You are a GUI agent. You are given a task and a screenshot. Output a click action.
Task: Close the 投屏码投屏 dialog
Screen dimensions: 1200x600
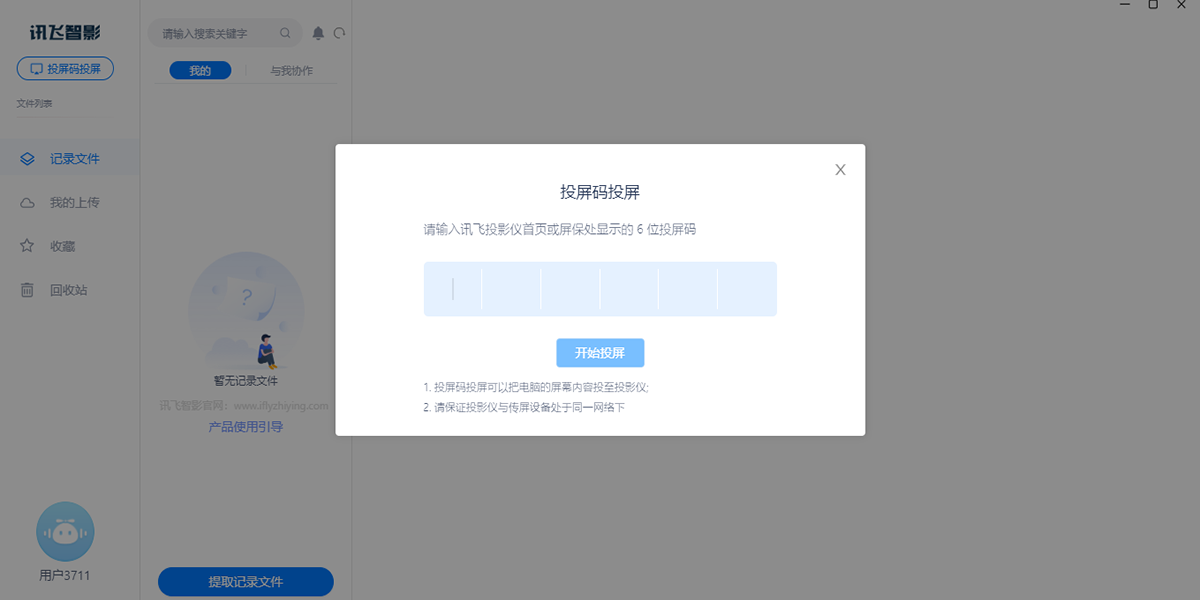(840, 170)
